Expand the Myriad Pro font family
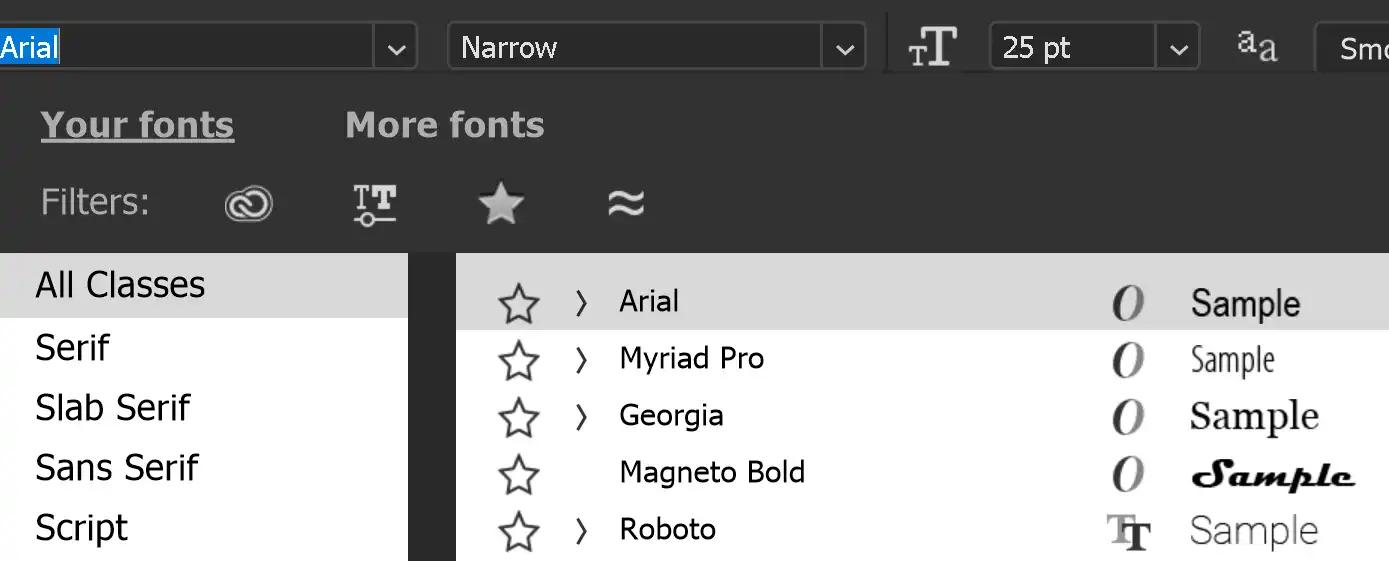Image resolution: width=1389 pixels, height=561 pixels. pyautogui.click(x=581, y=360)
